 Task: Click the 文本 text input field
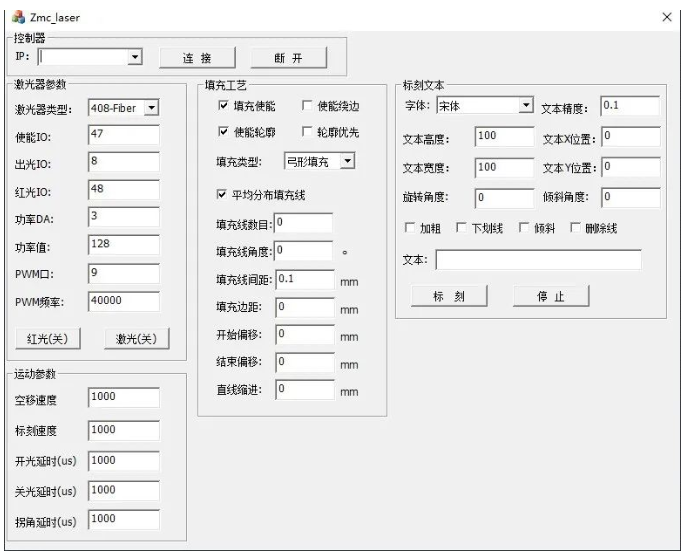coord(538,260)
